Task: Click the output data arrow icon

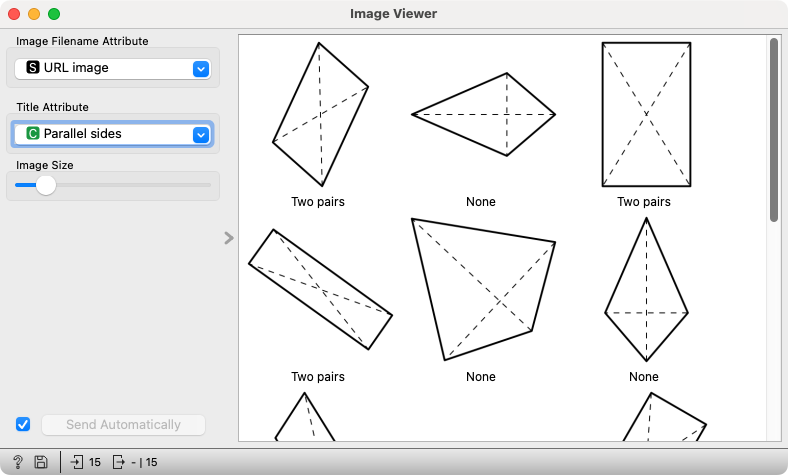Action: (x=119, y=462)
